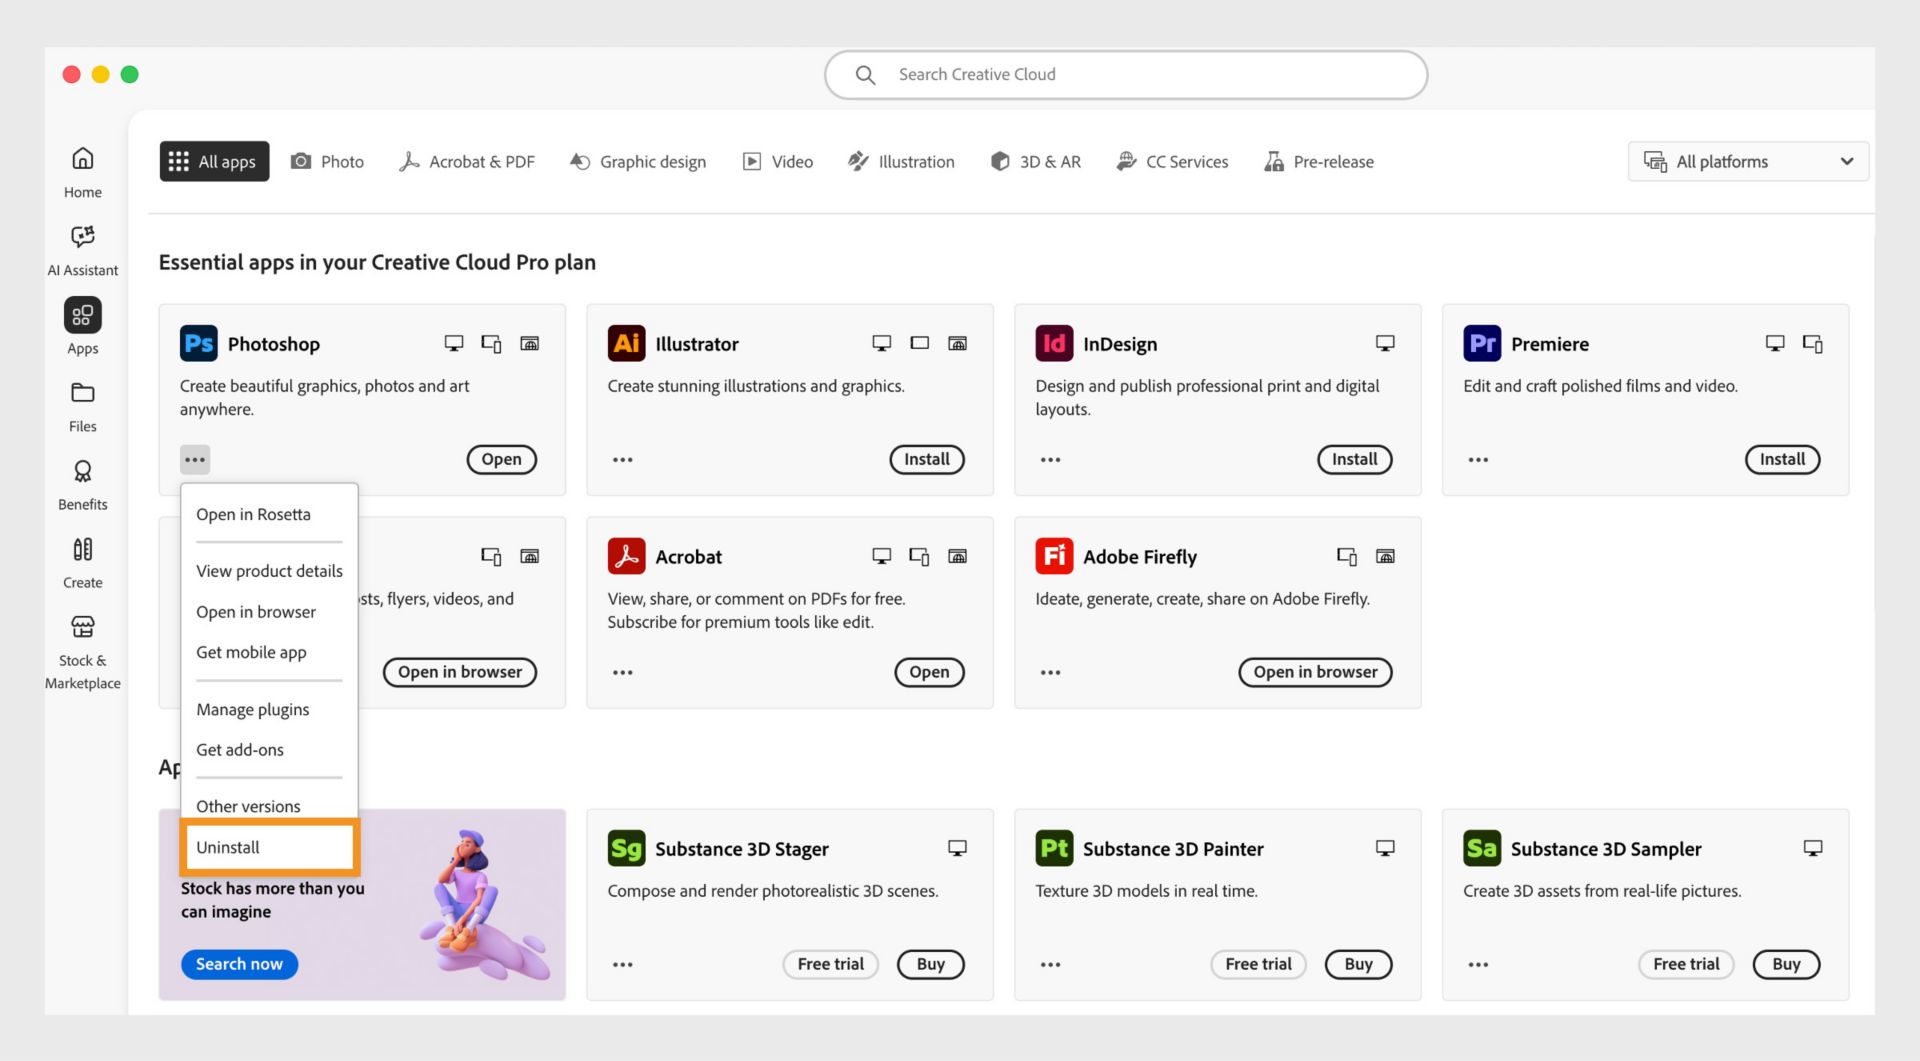Open Adobe Firefly's more options menu
This screenshot has width=1920, height=1061.
pyautogui.click(x=1050, y=672)
